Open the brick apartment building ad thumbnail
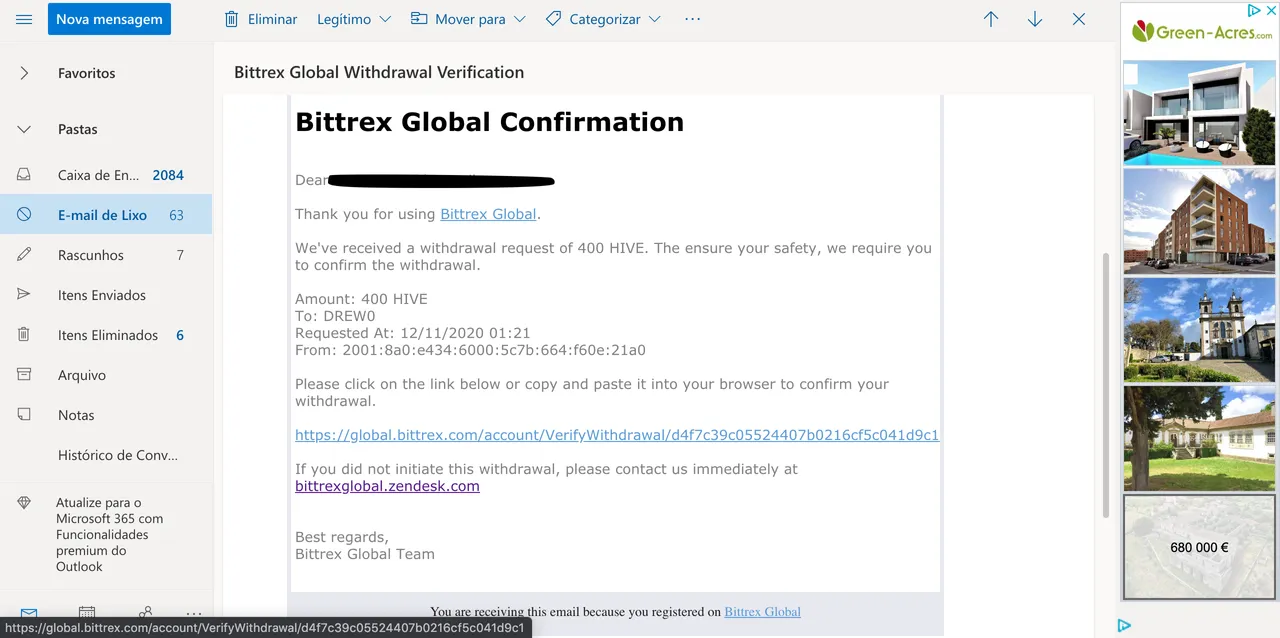 point(1200,221)
